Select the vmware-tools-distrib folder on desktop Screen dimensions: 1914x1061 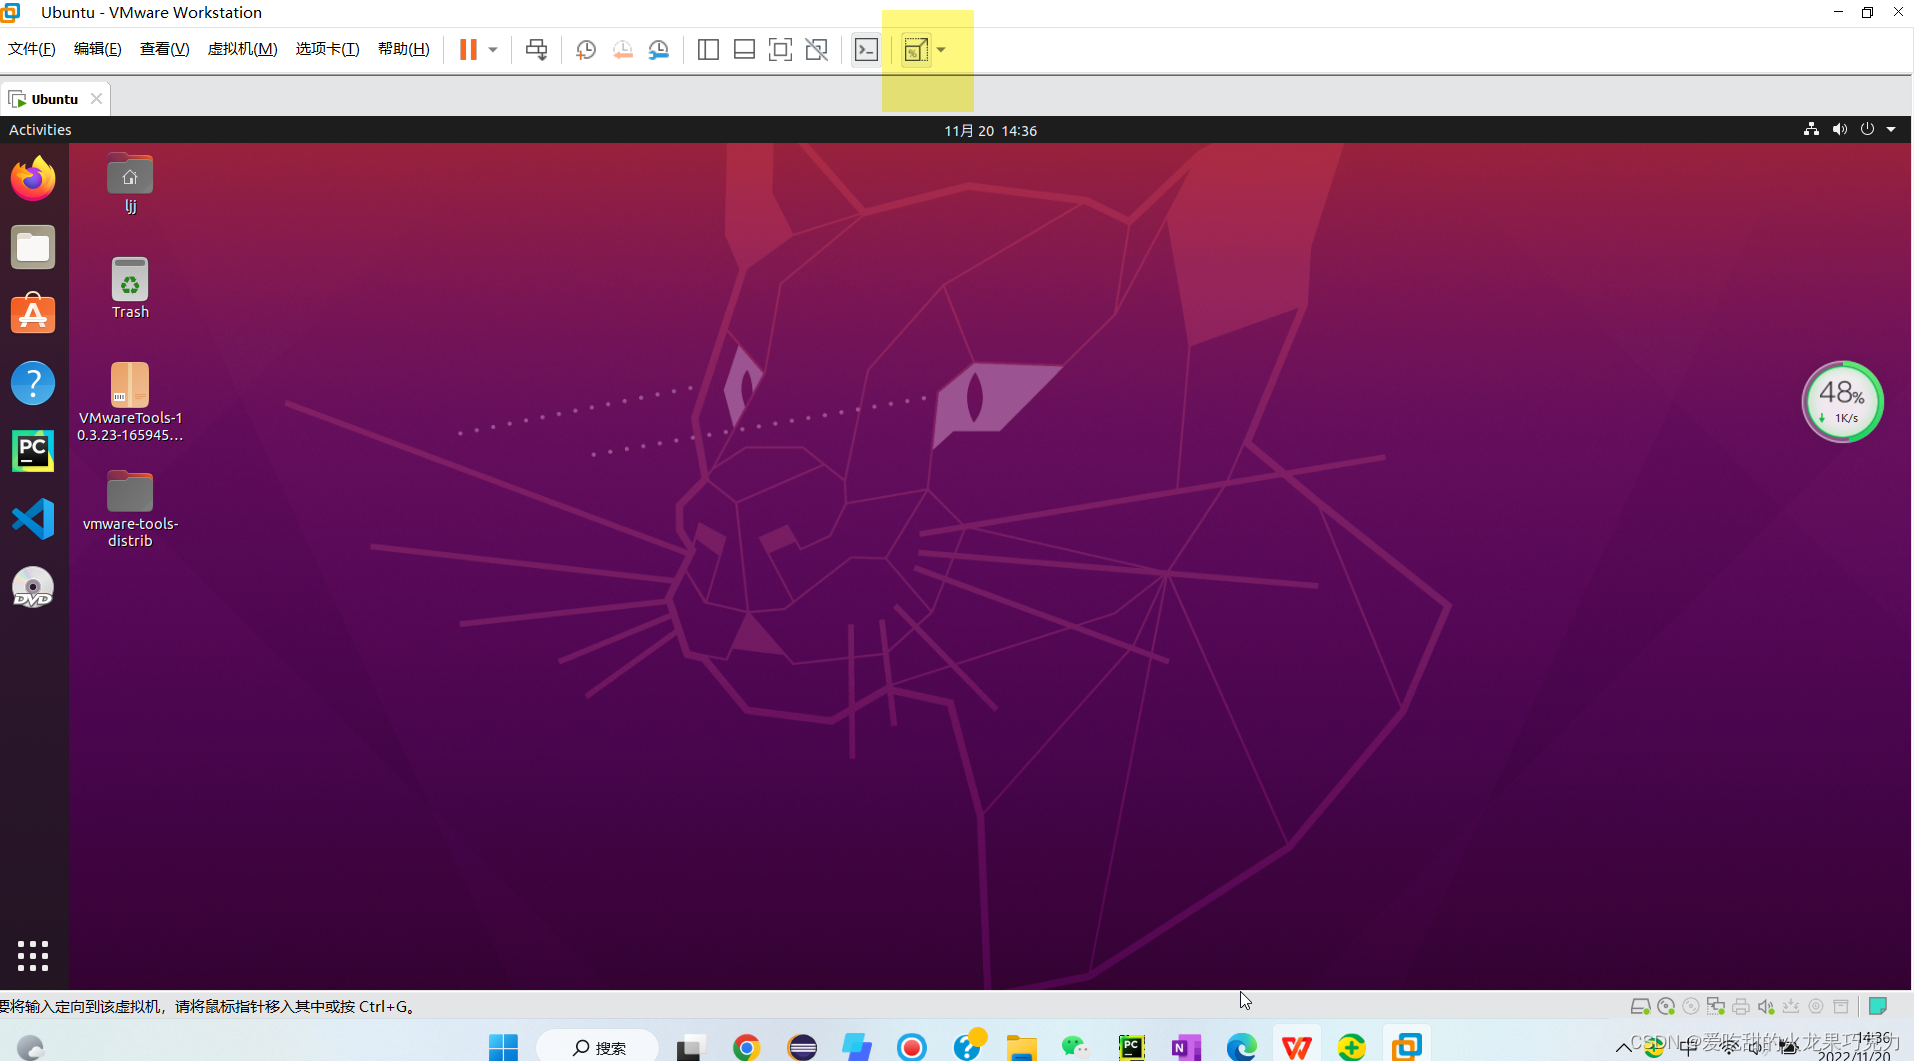click(130, 509)
